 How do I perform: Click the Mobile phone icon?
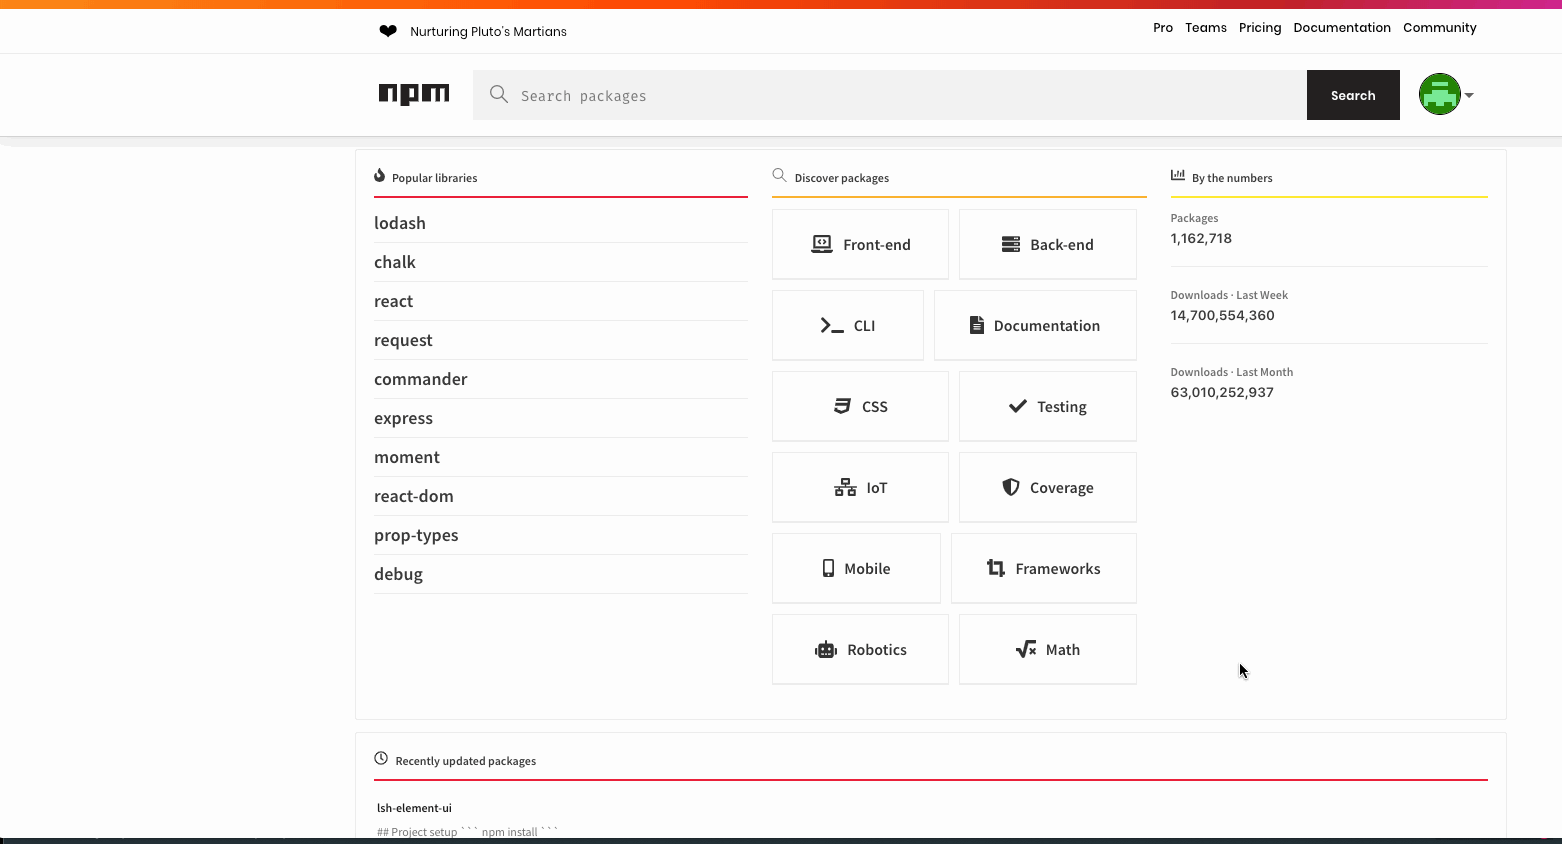pyautogui.click(x=828, y=568)
